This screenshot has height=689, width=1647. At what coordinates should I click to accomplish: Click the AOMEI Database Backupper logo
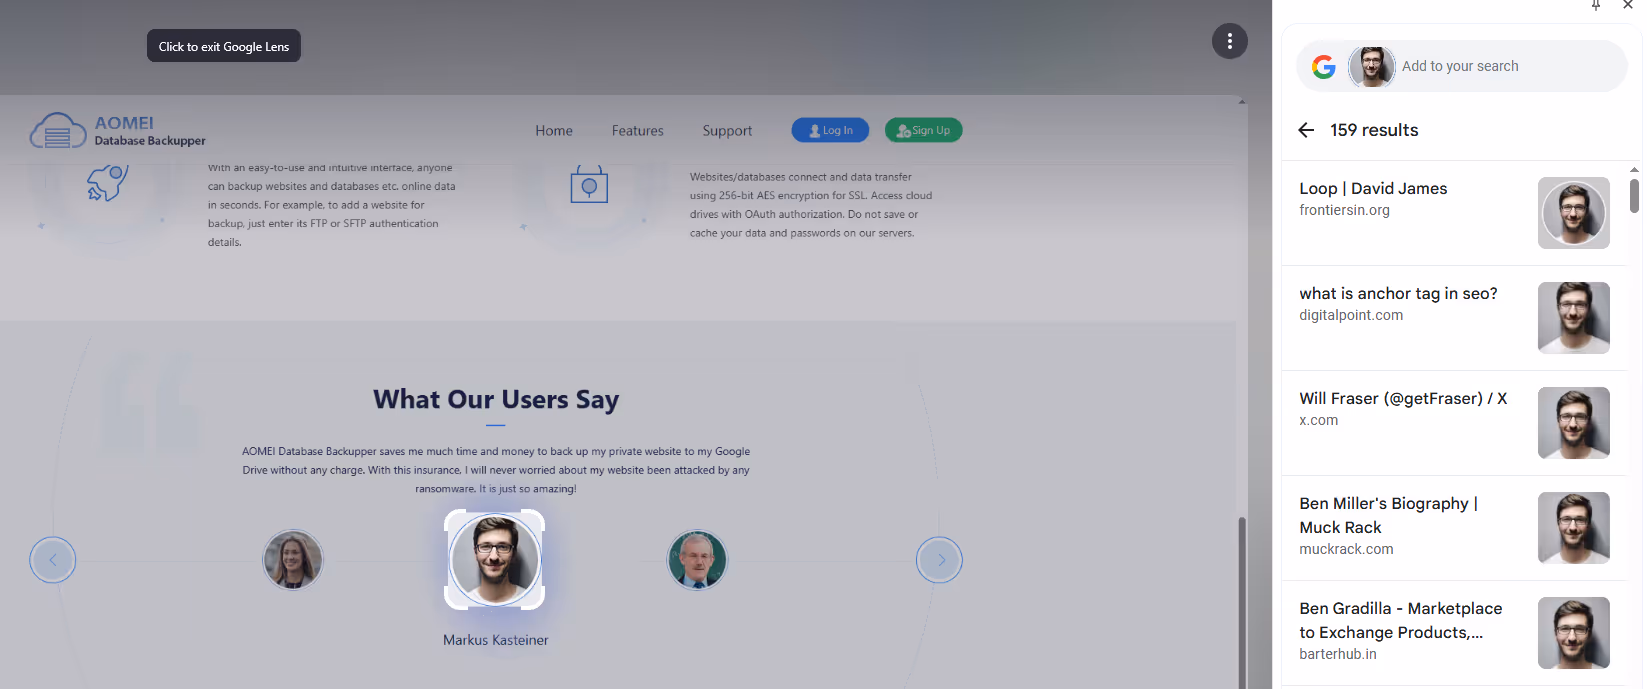tap(118, 131)
